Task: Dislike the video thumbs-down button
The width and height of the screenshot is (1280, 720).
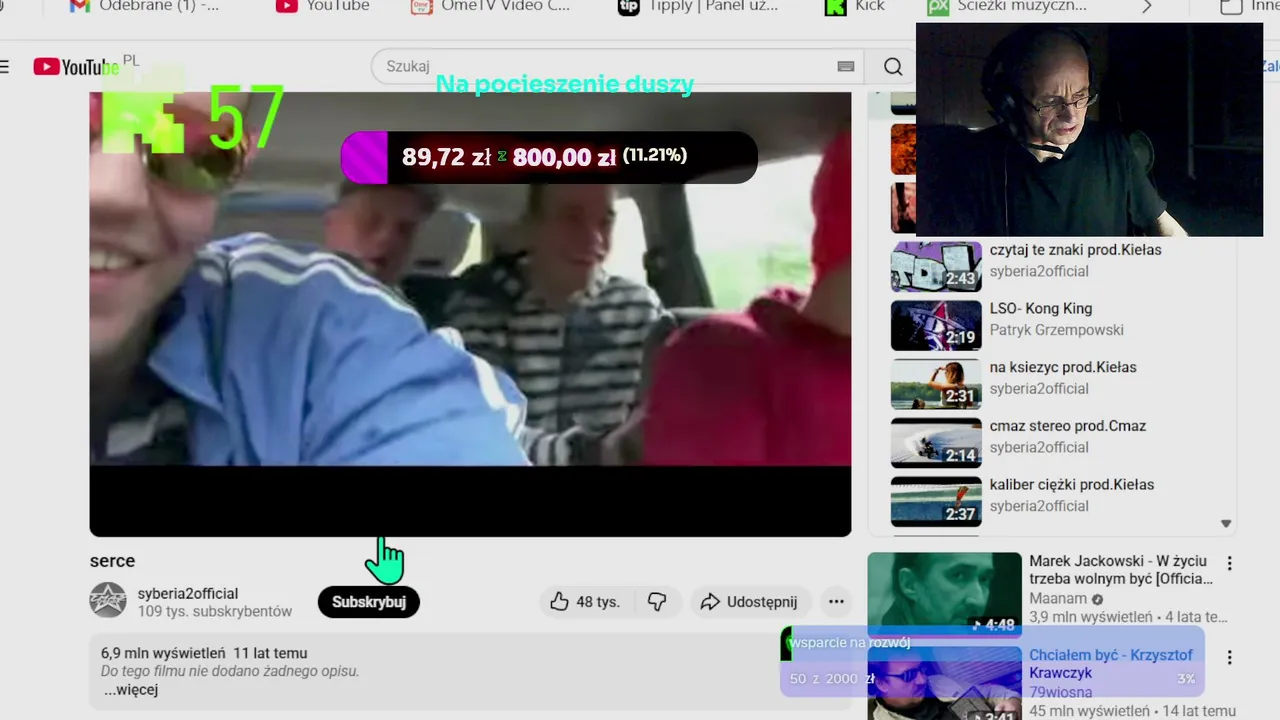Action: coord(657,602)
